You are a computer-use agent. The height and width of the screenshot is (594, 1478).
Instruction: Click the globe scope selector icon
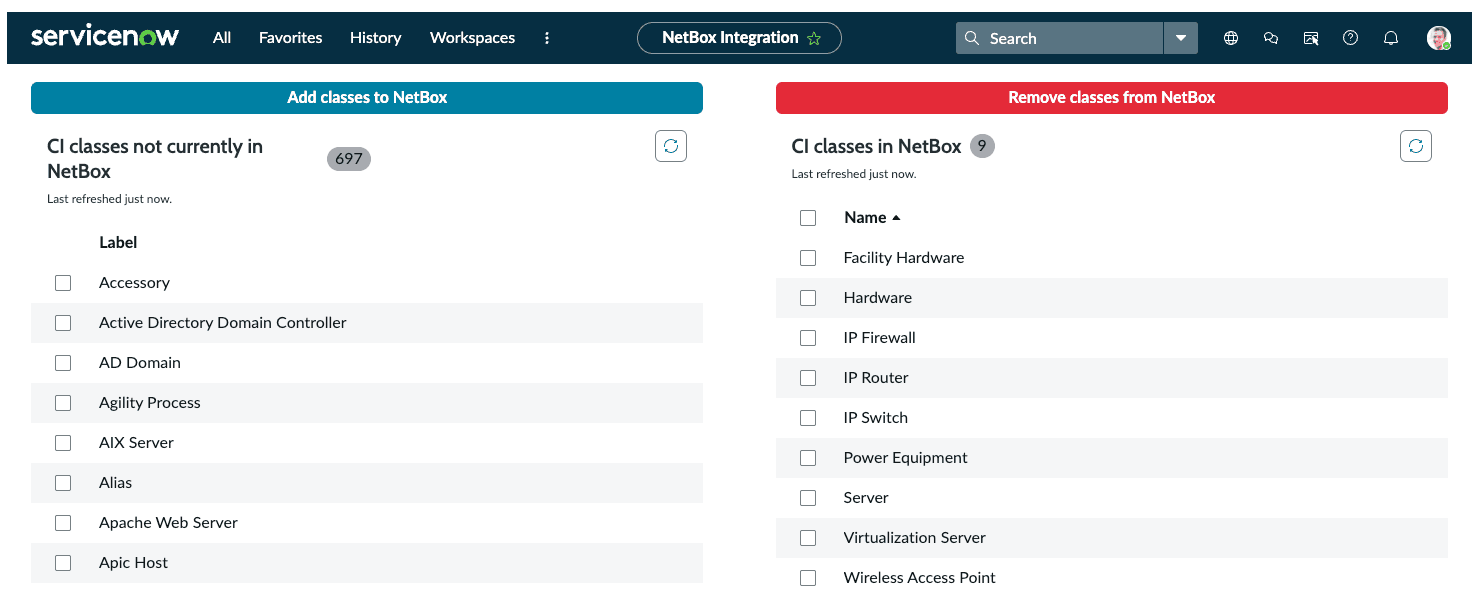pyautogui.click(x=1230, y=37)
